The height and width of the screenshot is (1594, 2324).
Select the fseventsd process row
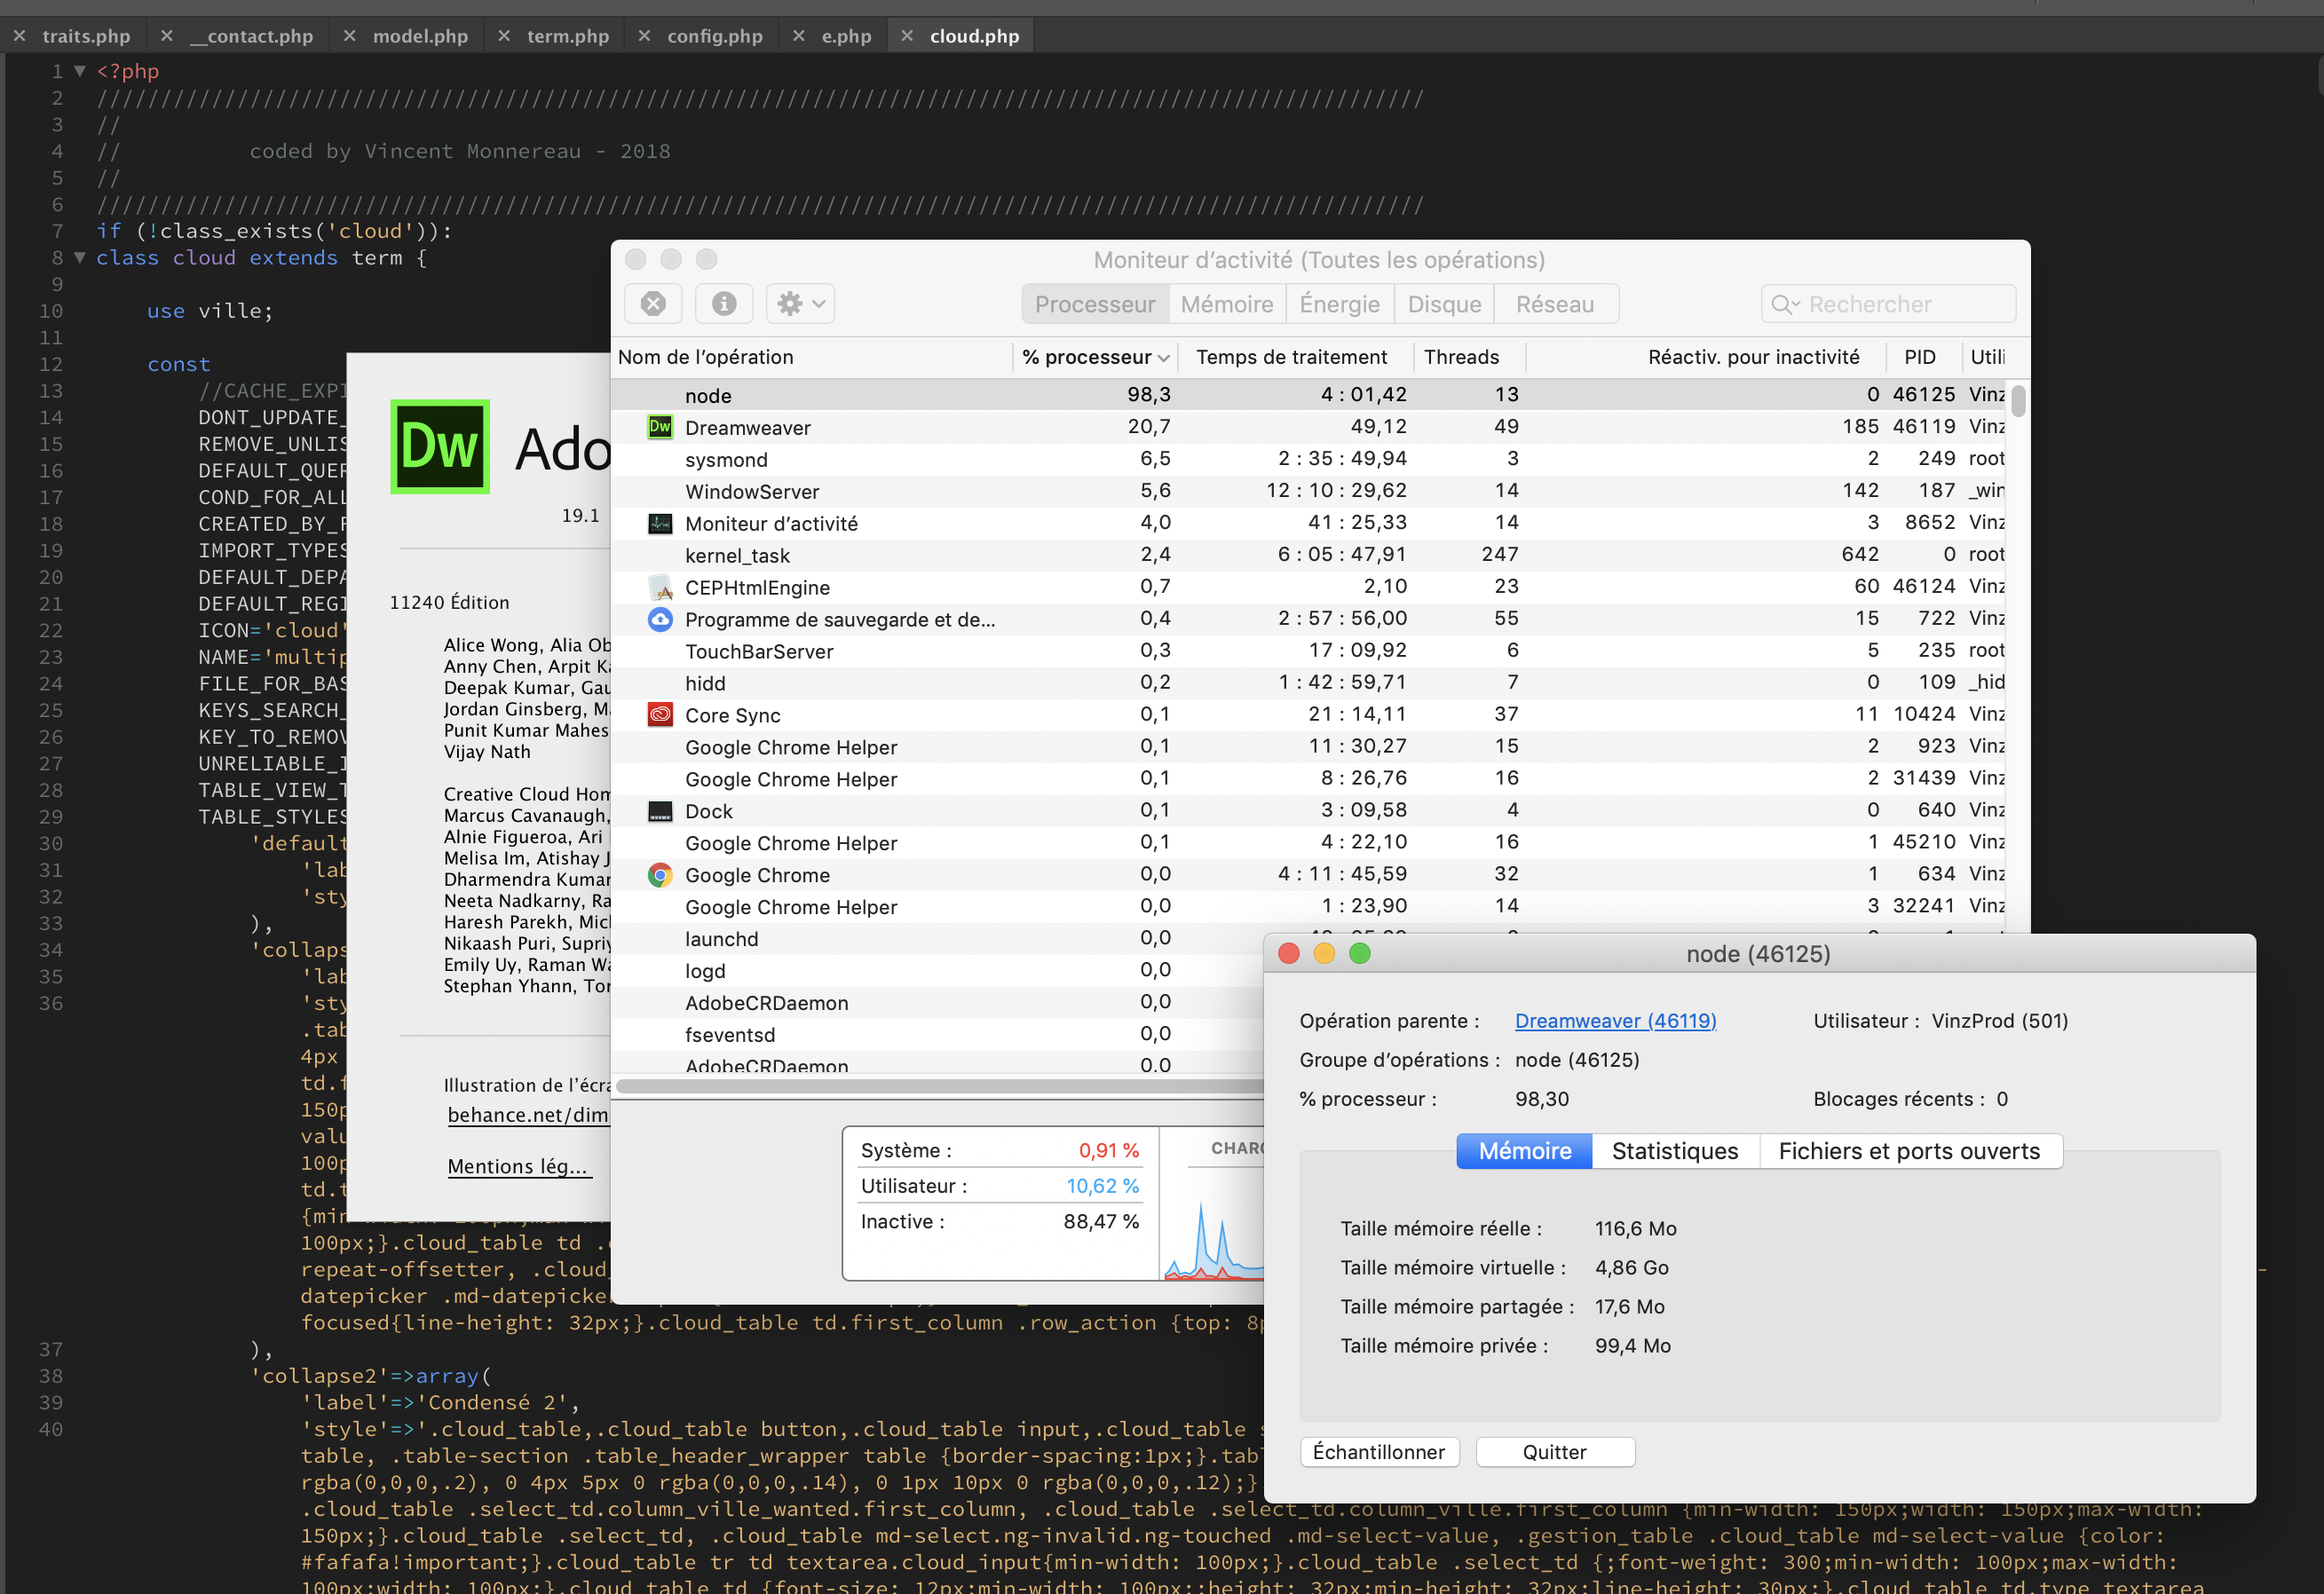click(x=938, y=1035)
